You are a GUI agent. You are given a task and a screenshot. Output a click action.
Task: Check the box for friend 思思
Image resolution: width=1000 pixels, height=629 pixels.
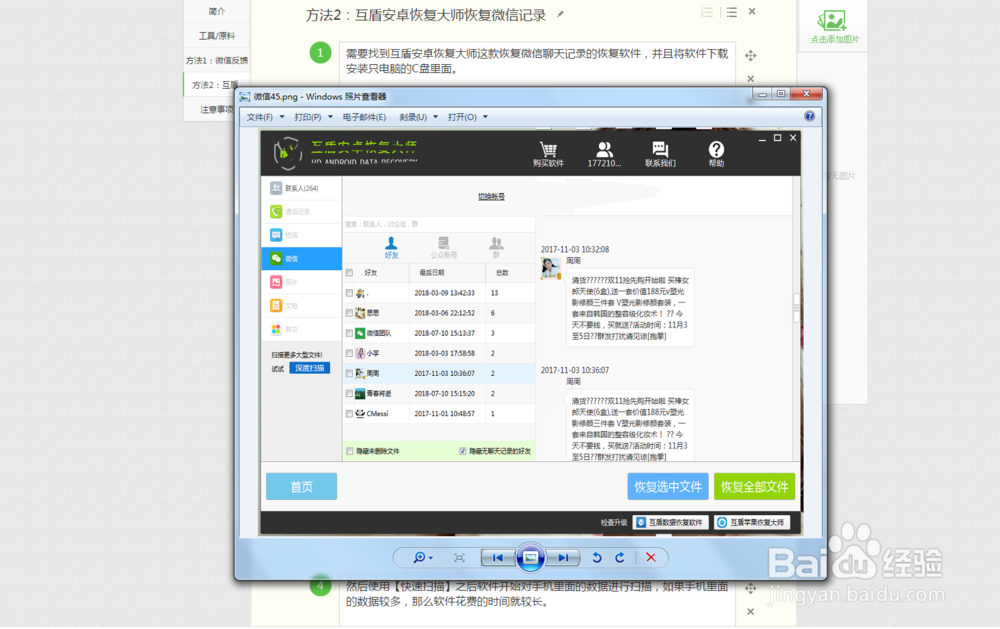pos(349,313)
